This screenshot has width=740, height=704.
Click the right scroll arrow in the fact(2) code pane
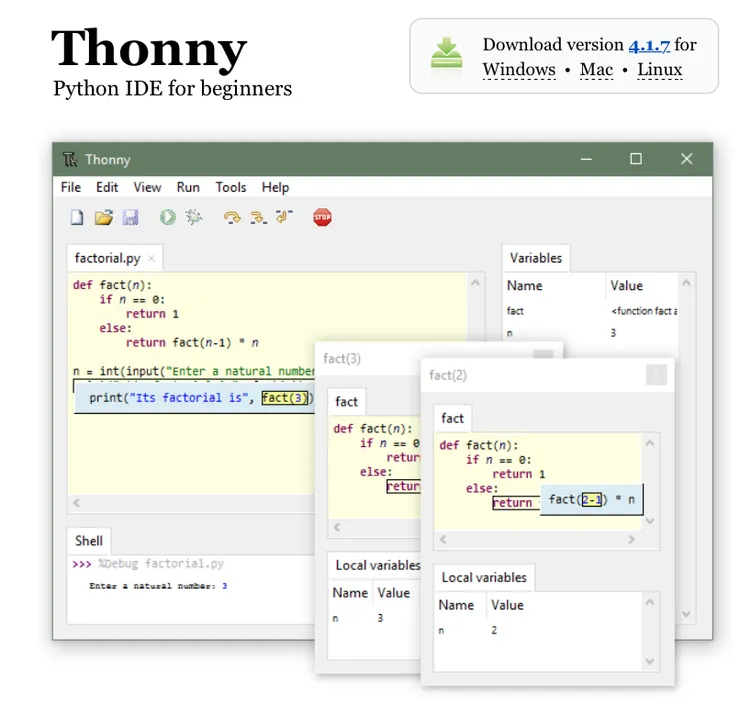pyautogui.click(x=631, y=539)
